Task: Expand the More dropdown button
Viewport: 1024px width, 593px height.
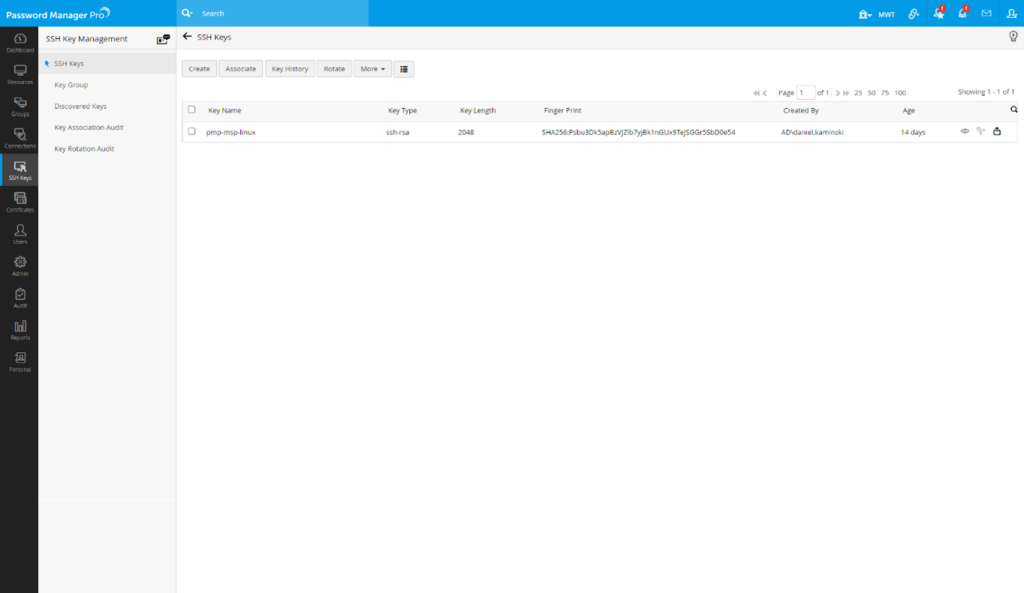Action: tap(372, 69)
